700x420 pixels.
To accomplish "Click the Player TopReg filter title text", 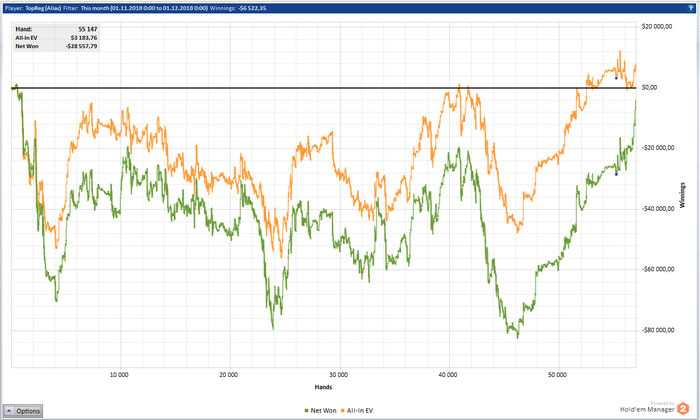I will [x=135, y=8].
